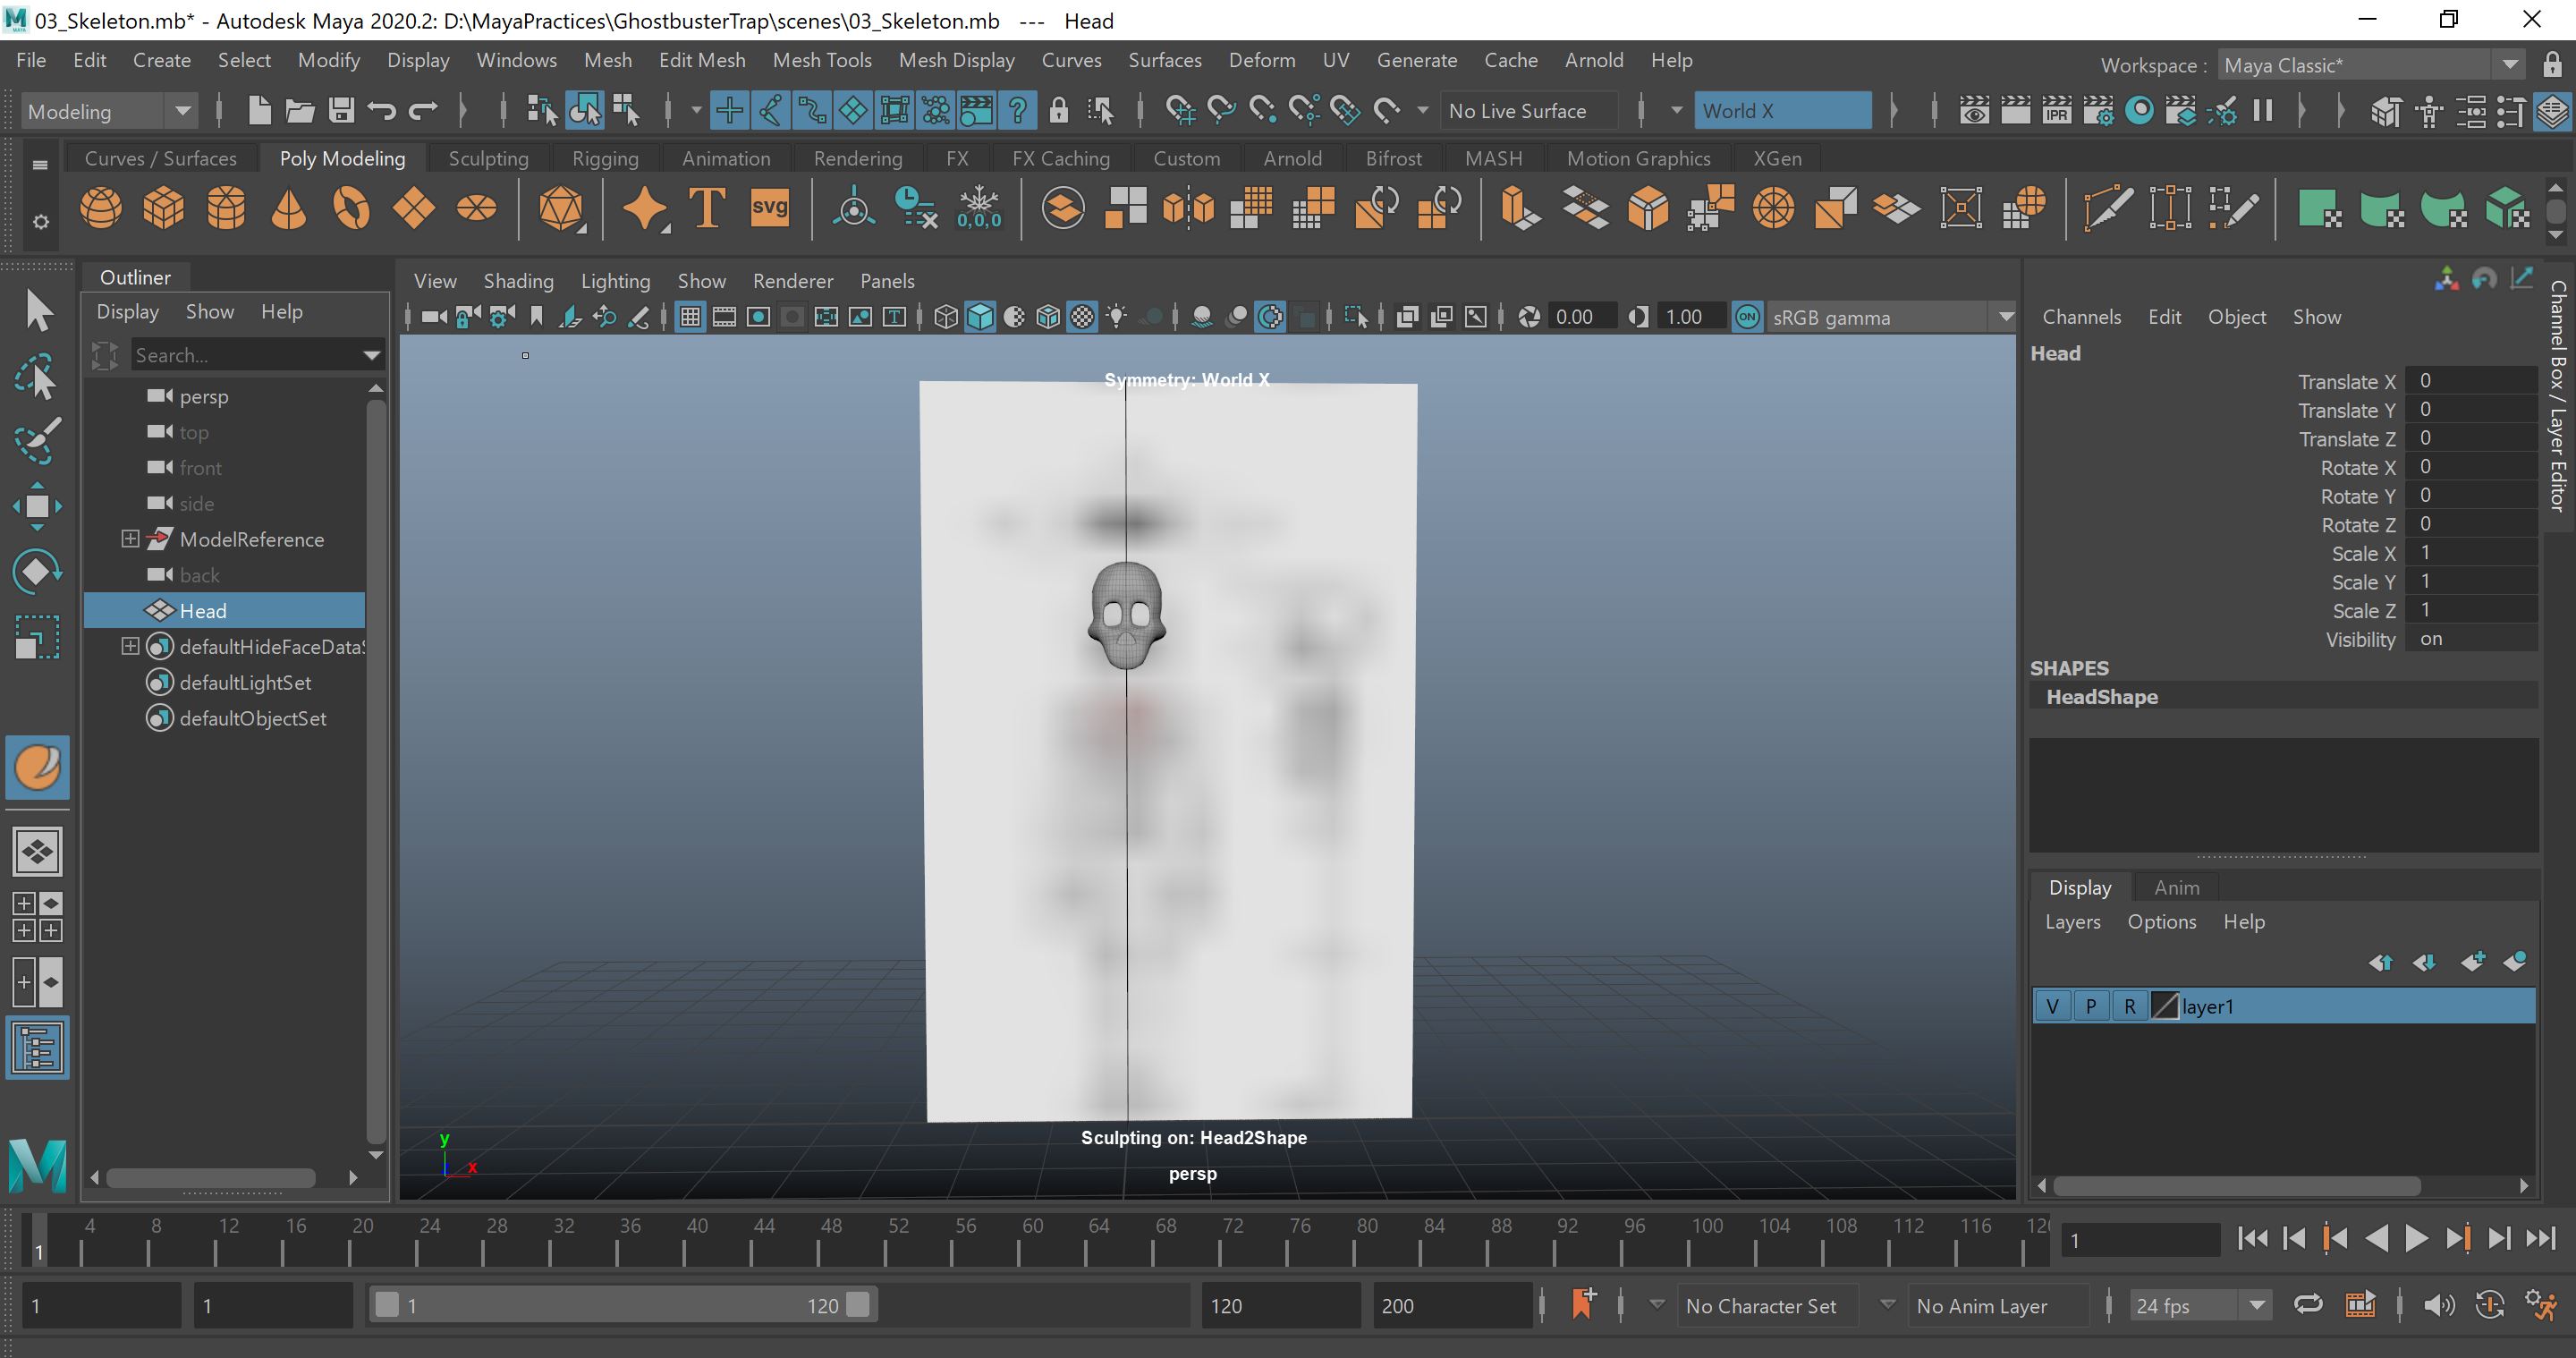The image size is (2576, 1358).
Task: Expand the ModelReference node in the Outliner
Action: 130,539
